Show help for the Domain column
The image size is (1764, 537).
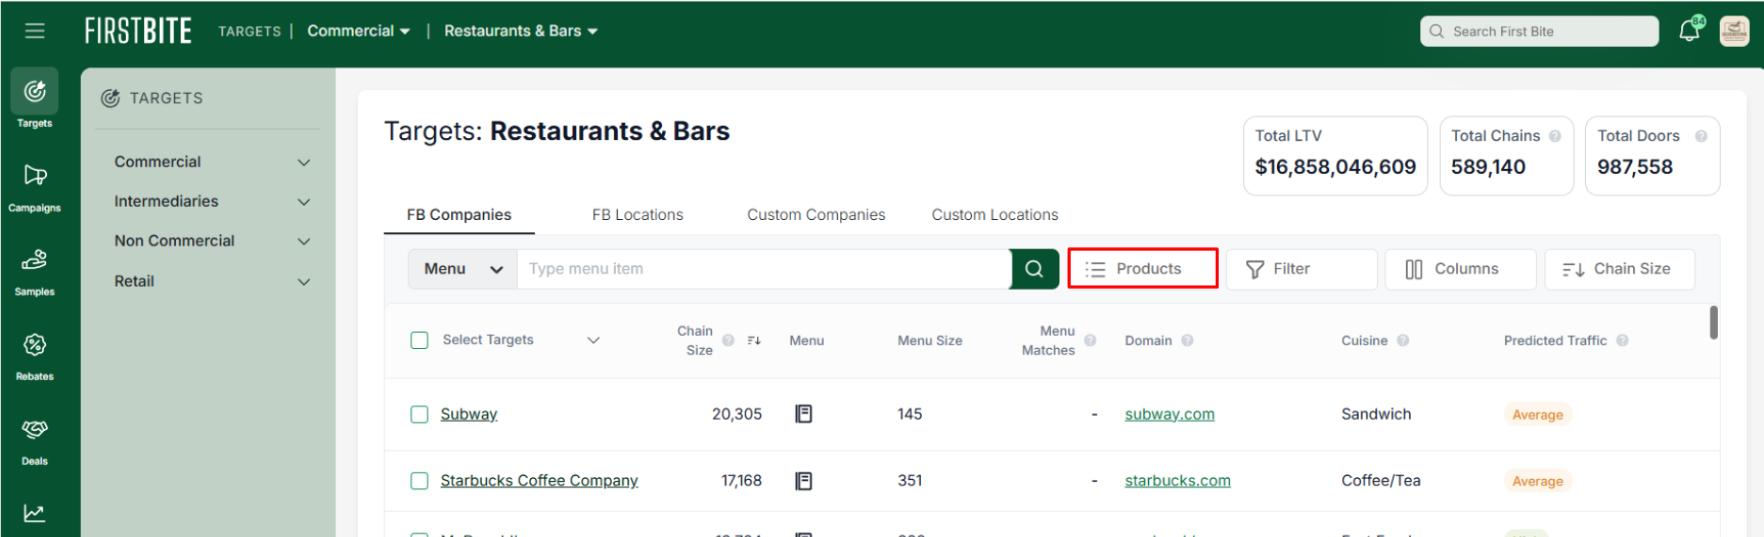coord(1187,340)
